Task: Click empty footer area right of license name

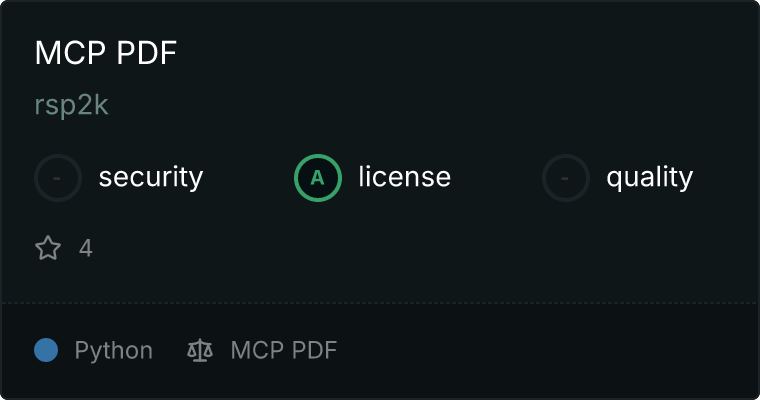Action: tap(543, 350)
